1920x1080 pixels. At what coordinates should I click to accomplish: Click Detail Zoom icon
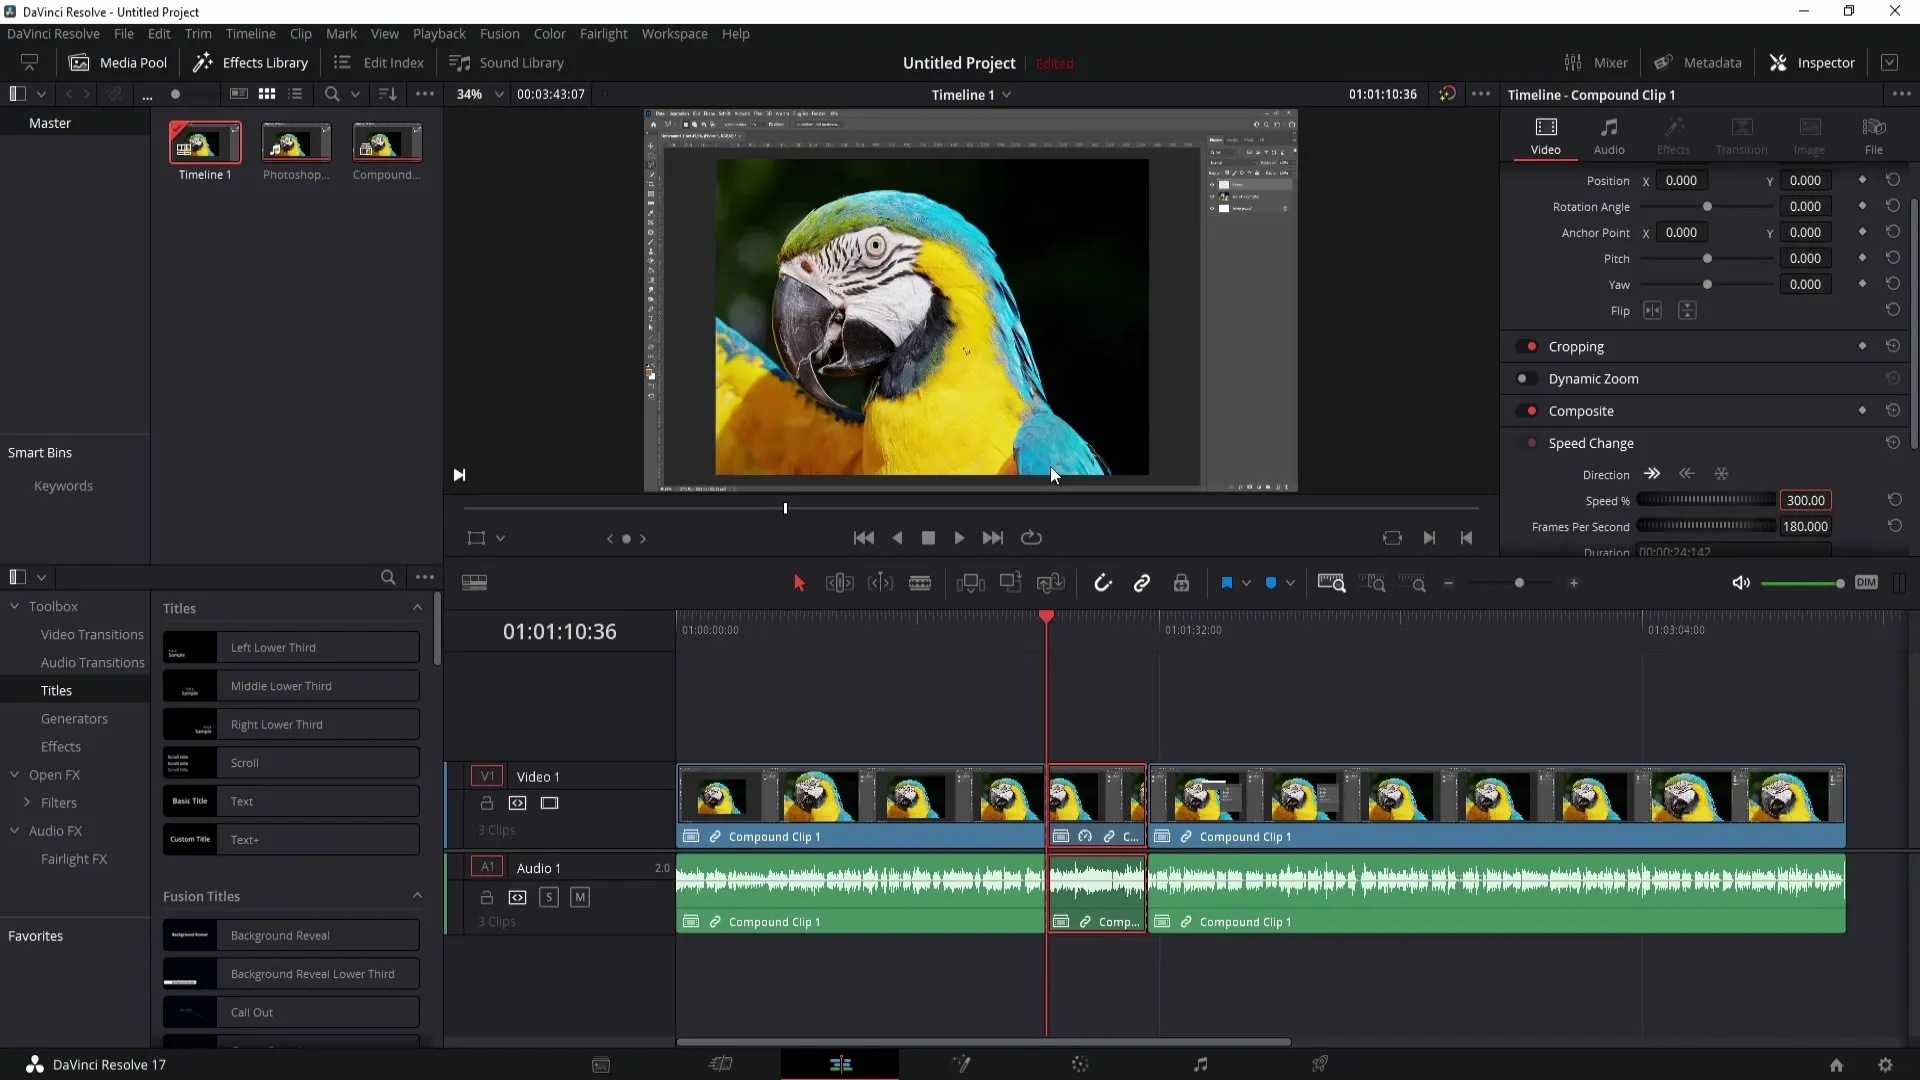point(1375,583)
